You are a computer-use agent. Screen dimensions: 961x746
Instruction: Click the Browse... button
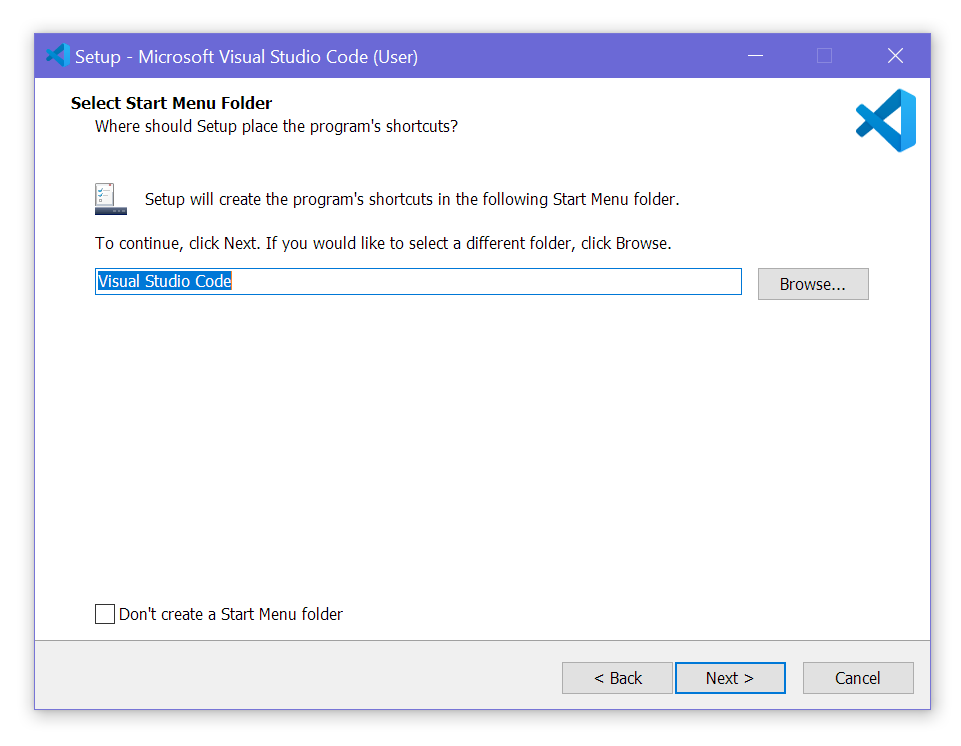tap(813, 284)
